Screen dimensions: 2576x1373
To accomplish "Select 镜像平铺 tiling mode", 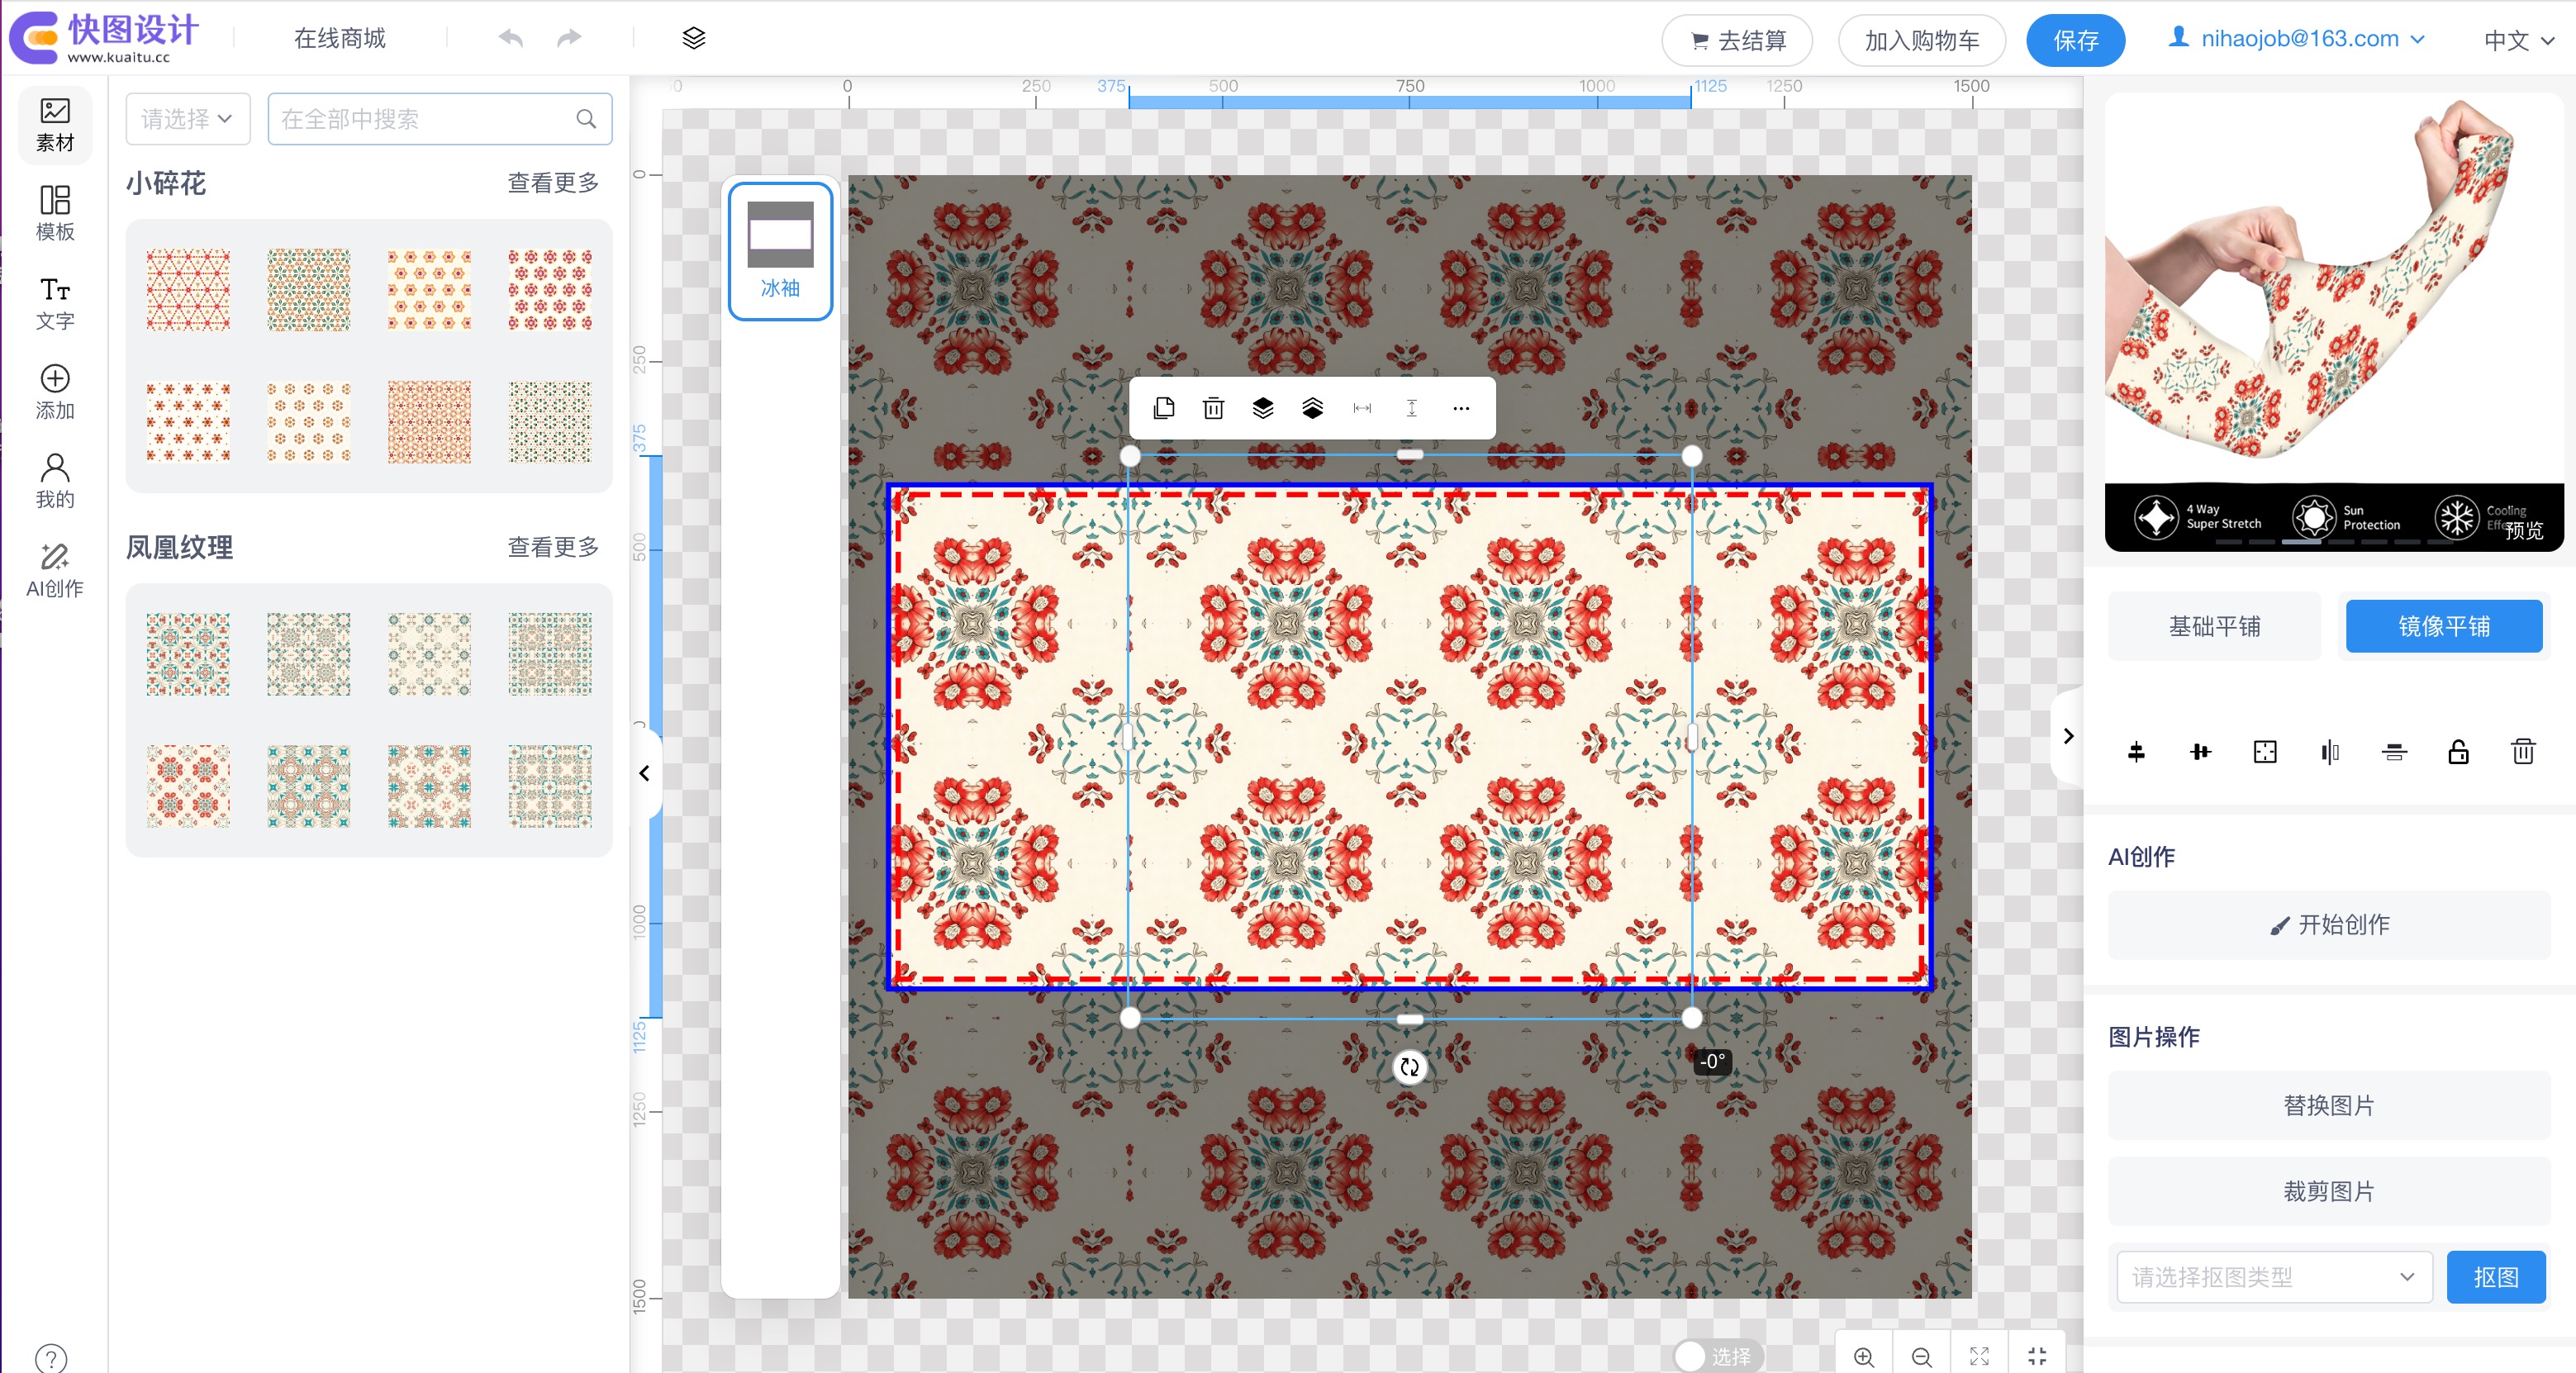I will (2443, 626).
